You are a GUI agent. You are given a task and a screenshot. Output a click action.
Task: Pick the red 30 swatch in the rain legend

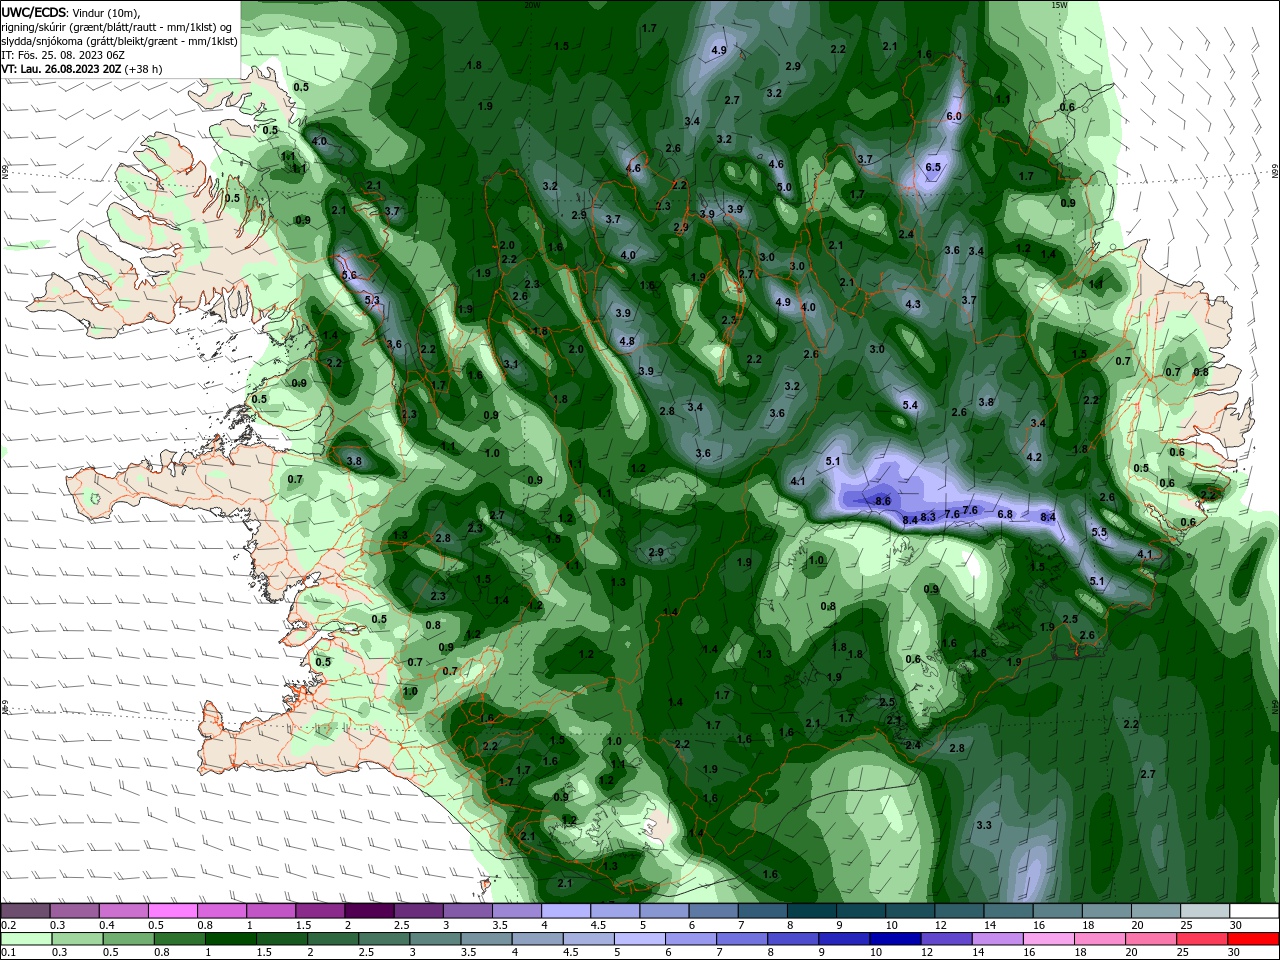pyautogui.click(x=1254, y=939)
